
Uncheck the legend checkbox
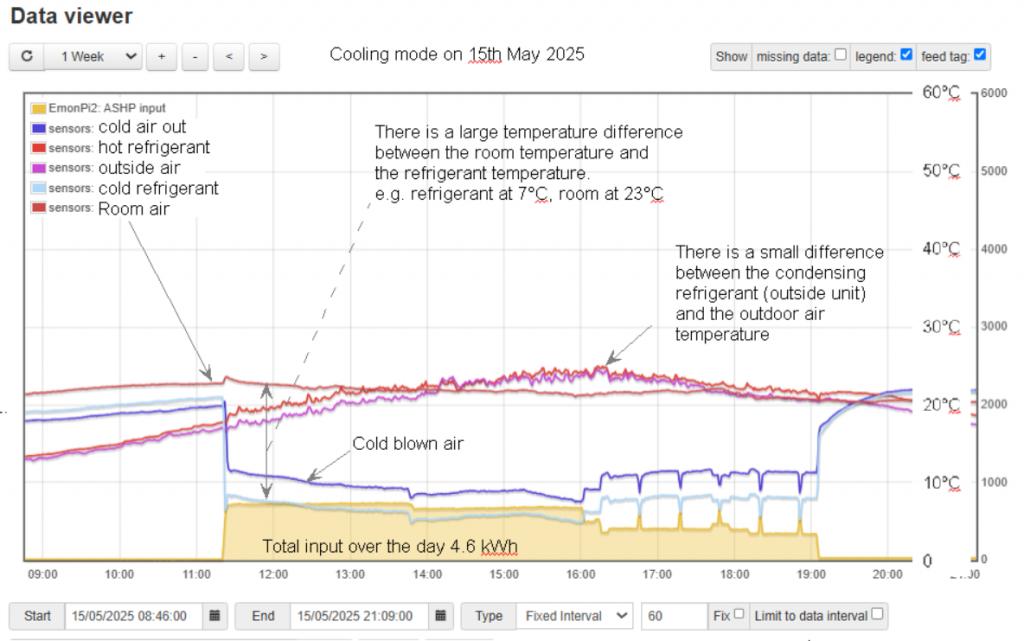pyautogui.click(x=906, y=55)
